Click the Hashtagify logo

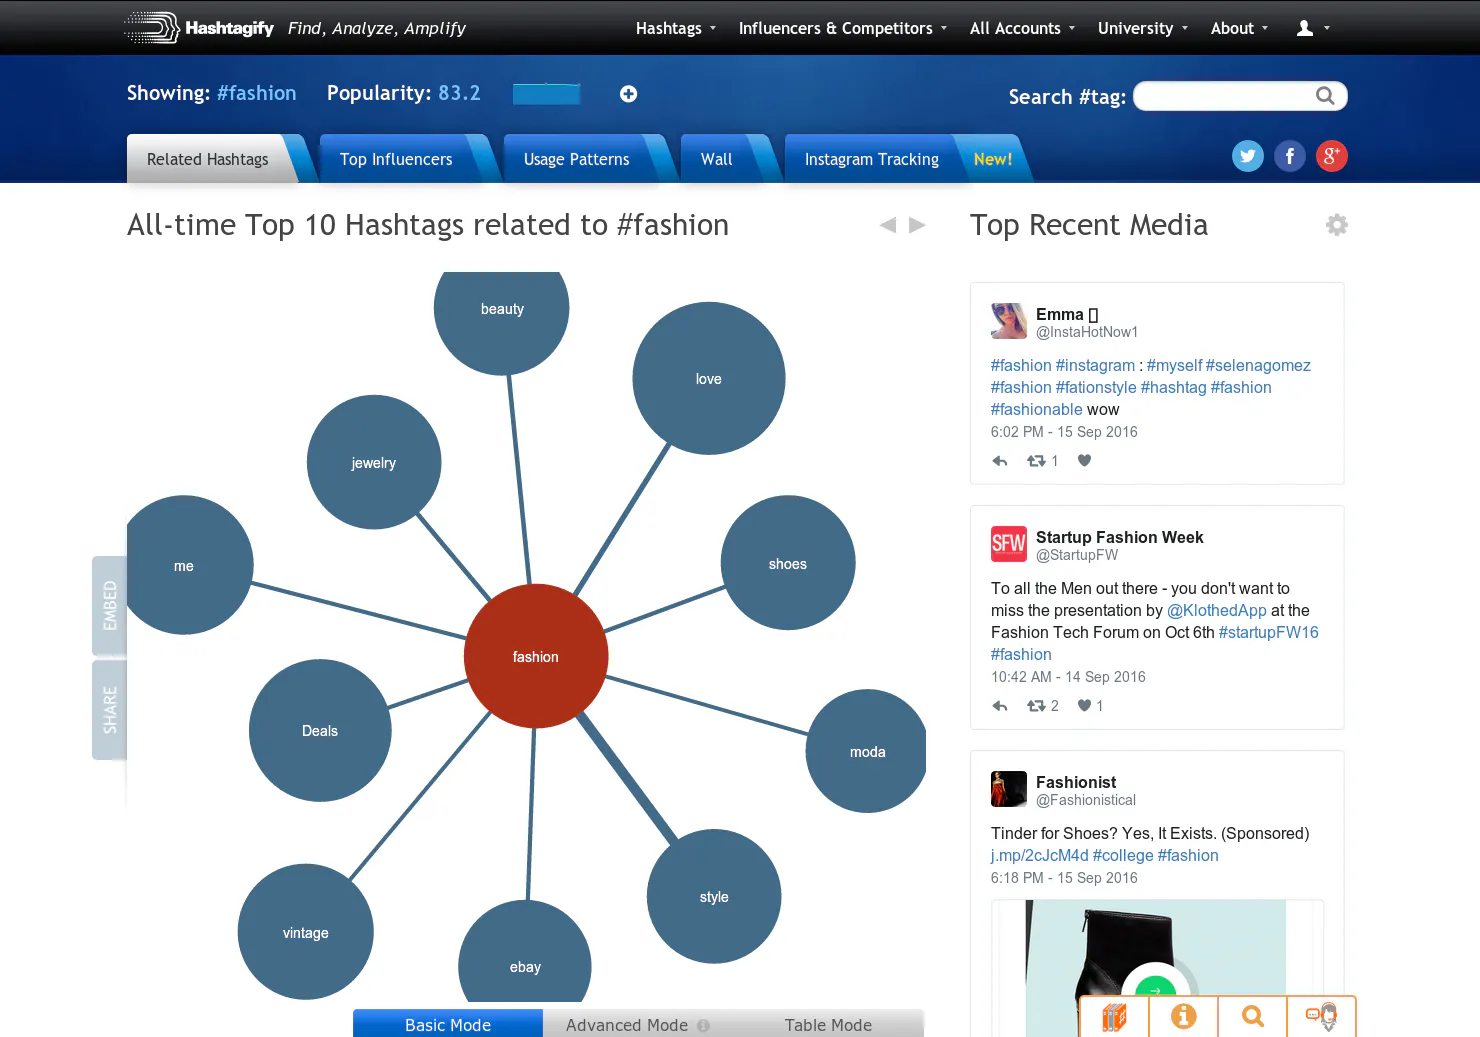point(199,28)
